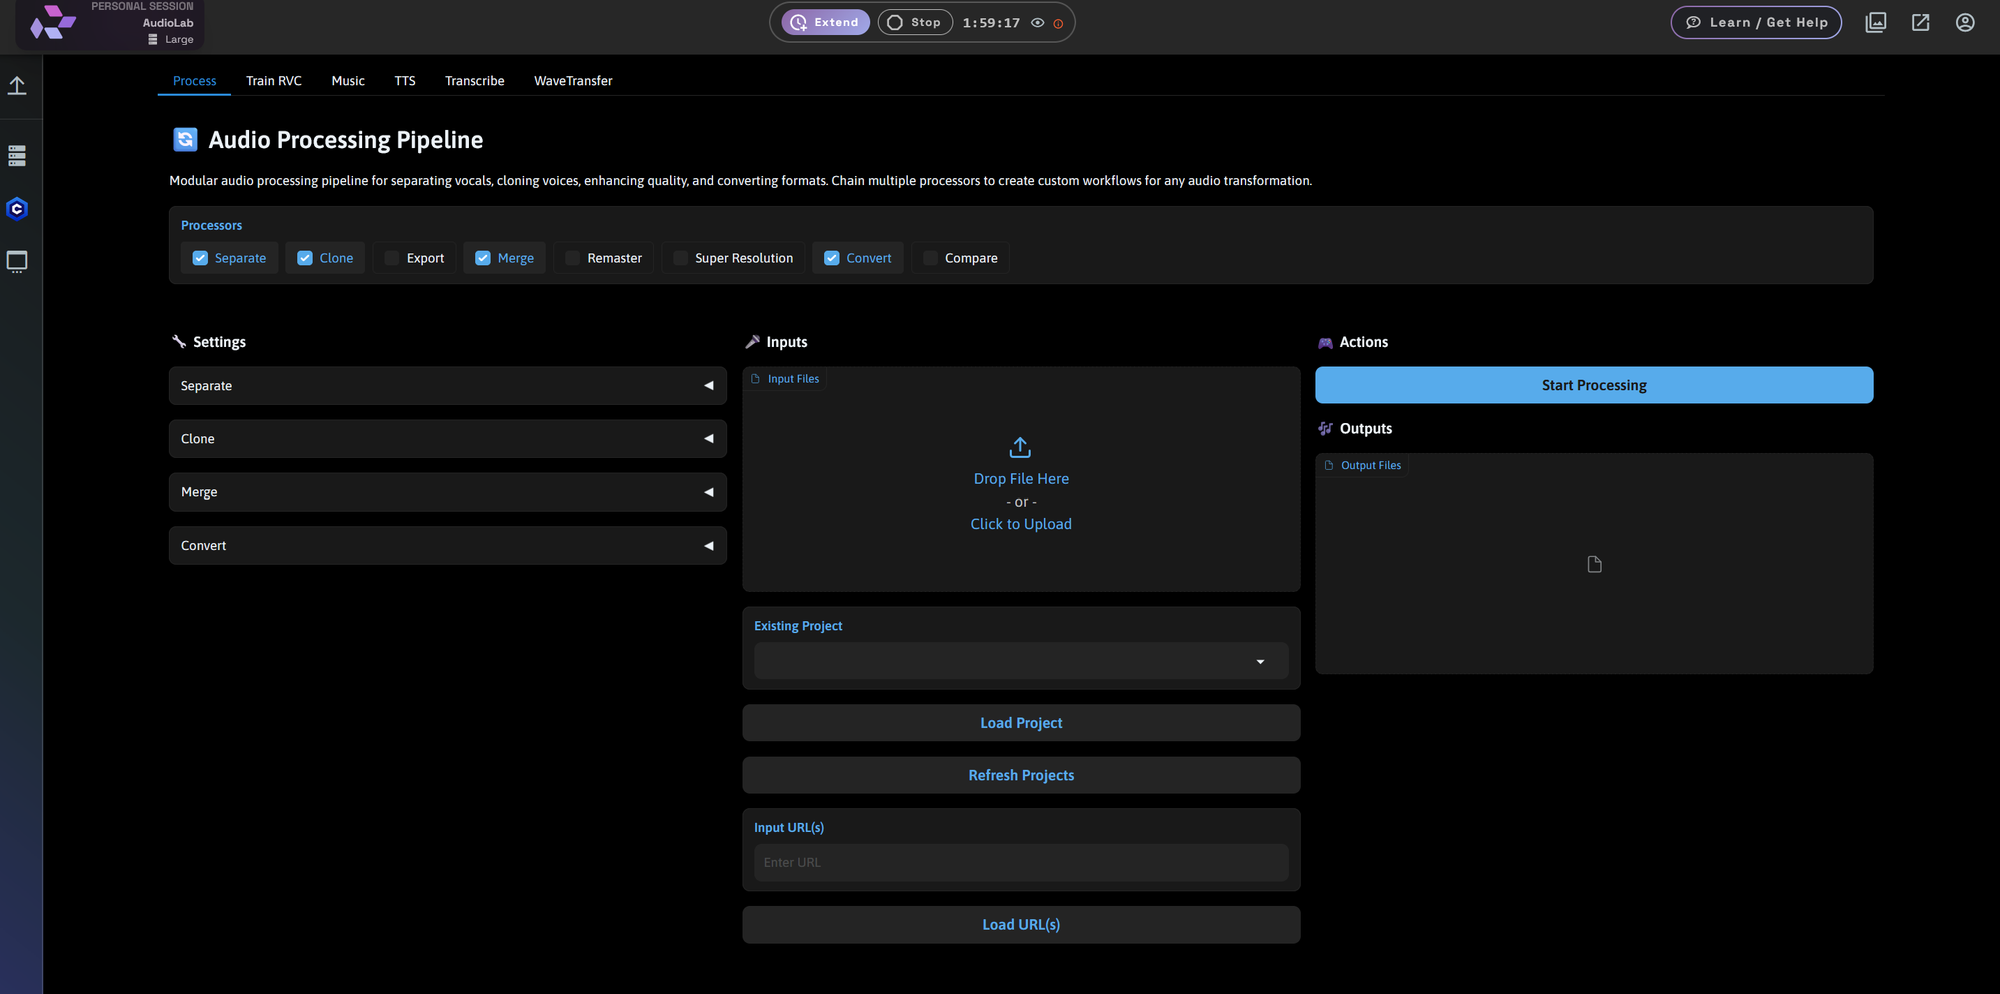
Task: Click the eye icon next to the session timer
Action: (x=1037, y=22)
